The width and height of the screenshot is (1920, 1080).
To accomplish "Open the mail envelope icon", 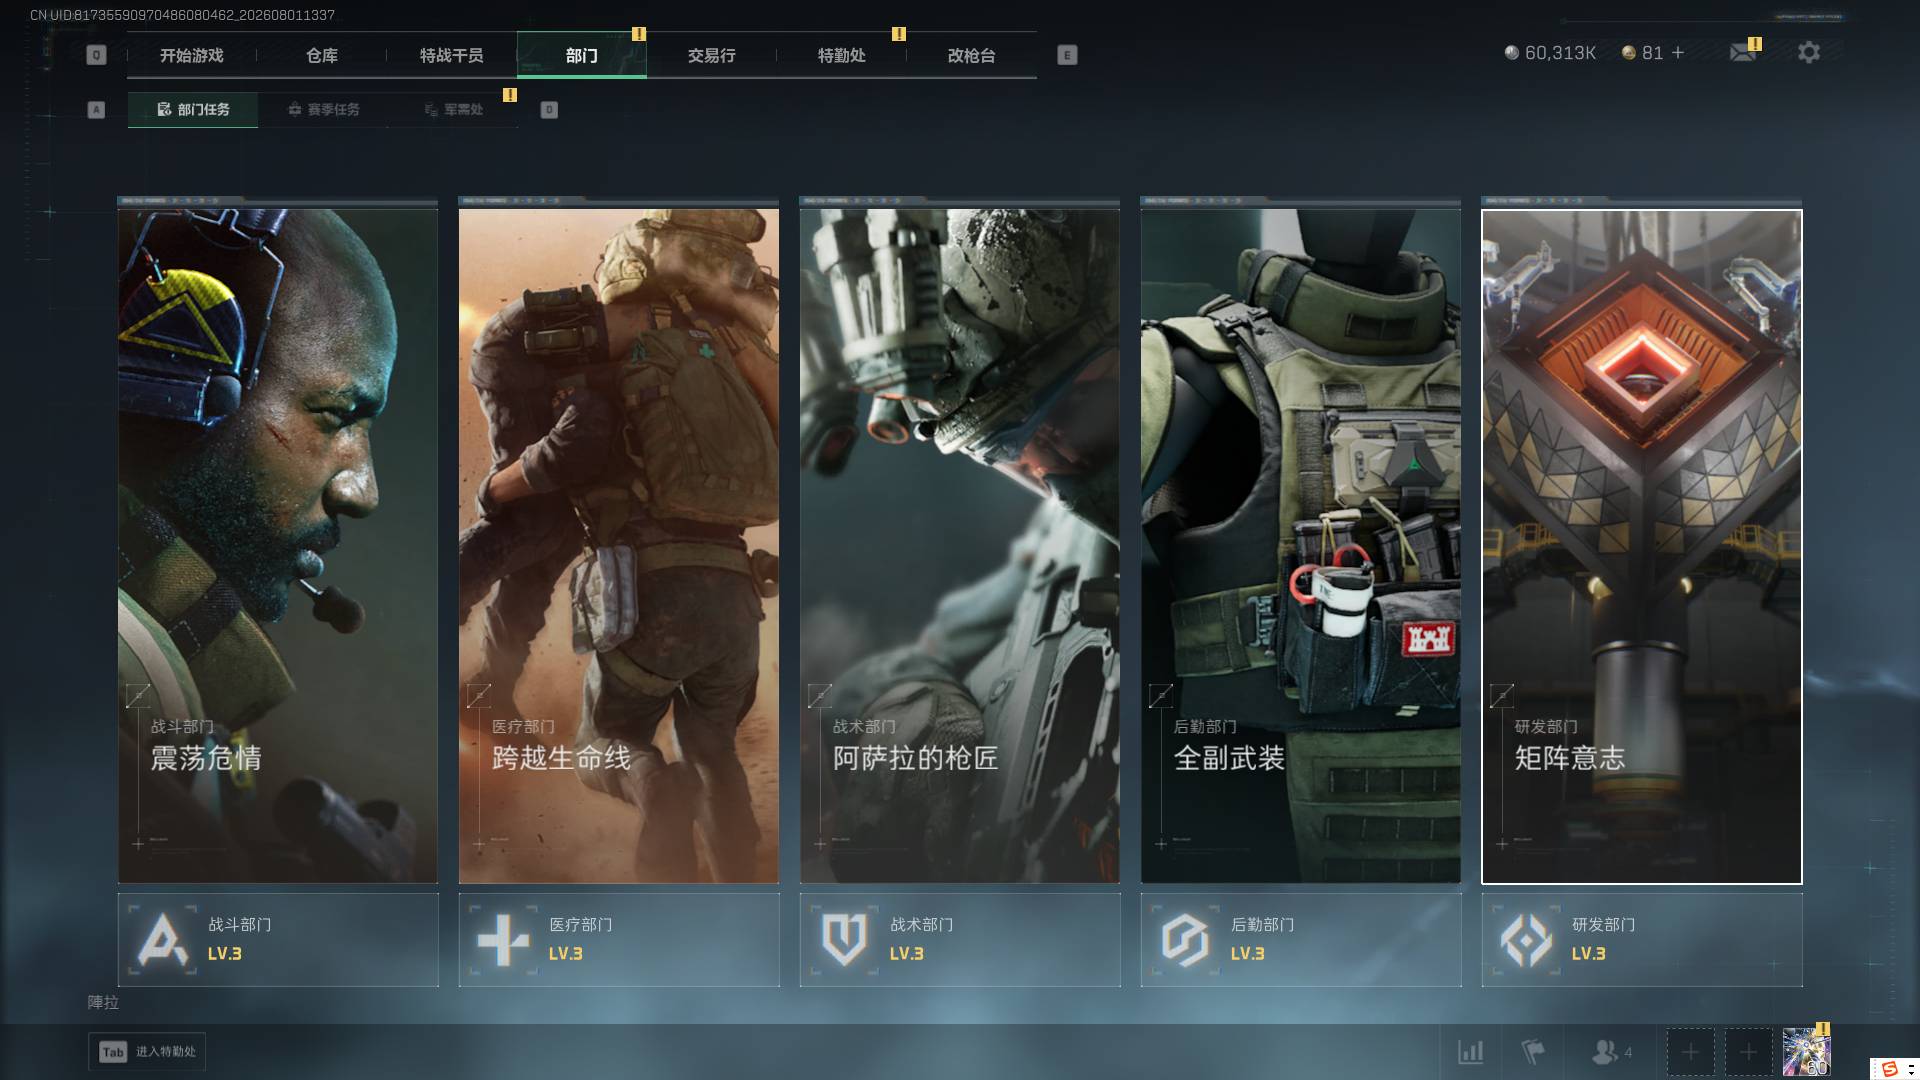I will click(1743, 52).
